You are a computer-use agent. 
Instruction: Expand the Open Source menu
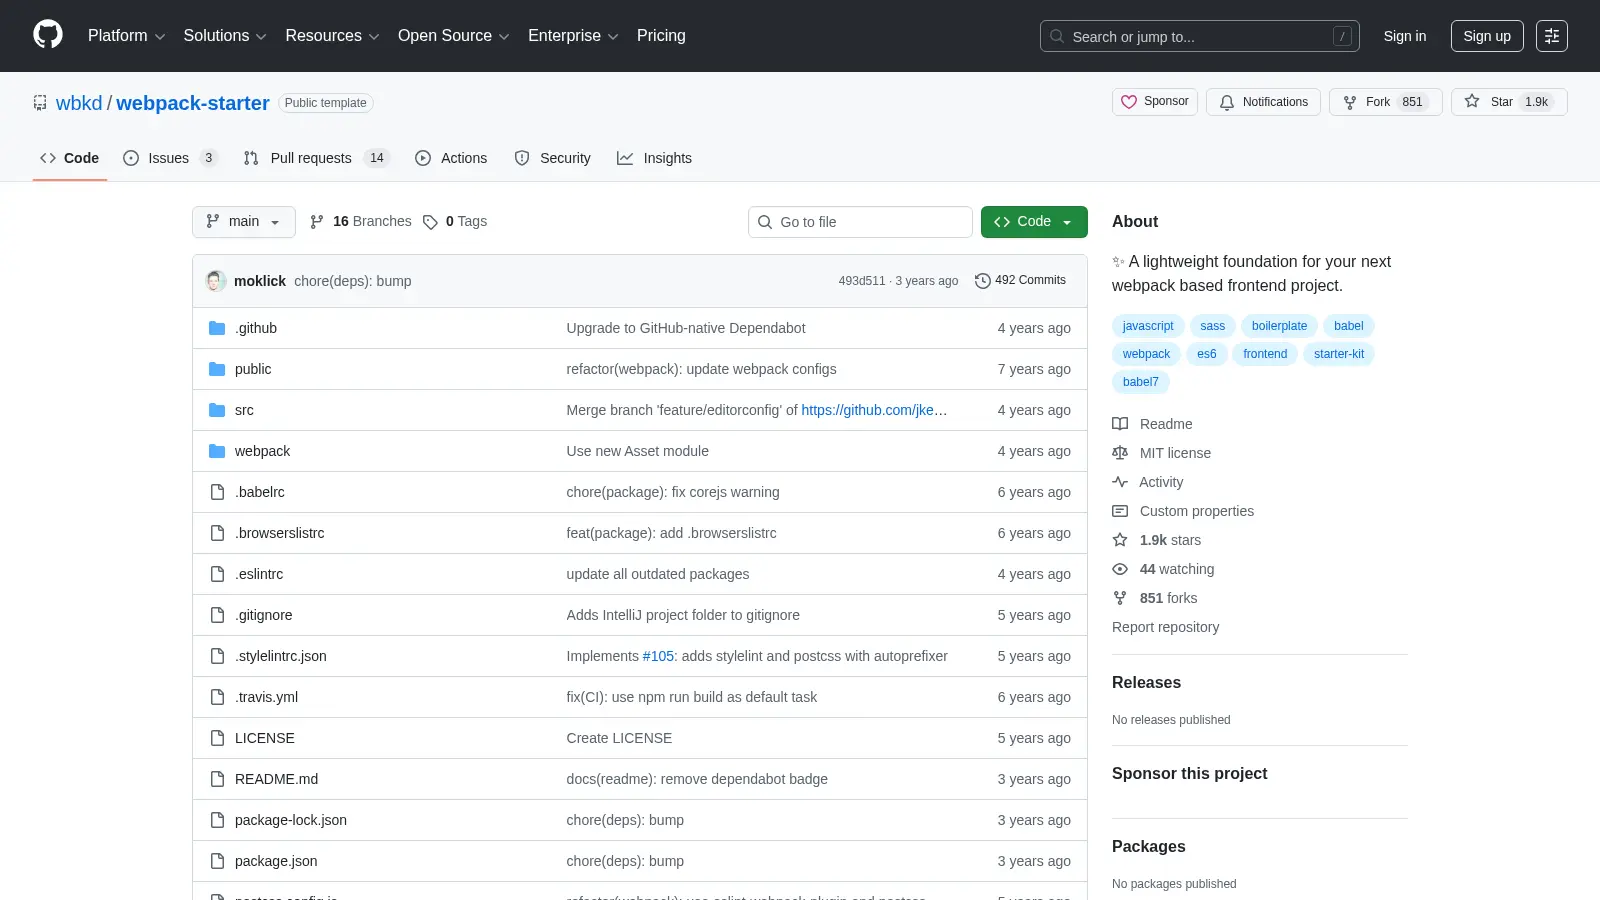click(x=454, y=36)
